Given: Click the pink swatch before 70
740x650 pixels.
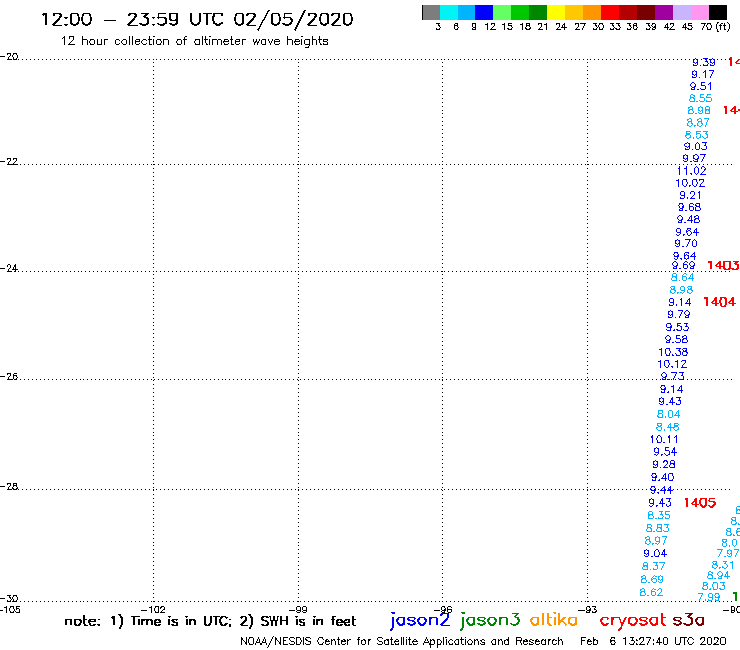Looking at the screenshot, I should pyautogui.click(x=699, y=13).
